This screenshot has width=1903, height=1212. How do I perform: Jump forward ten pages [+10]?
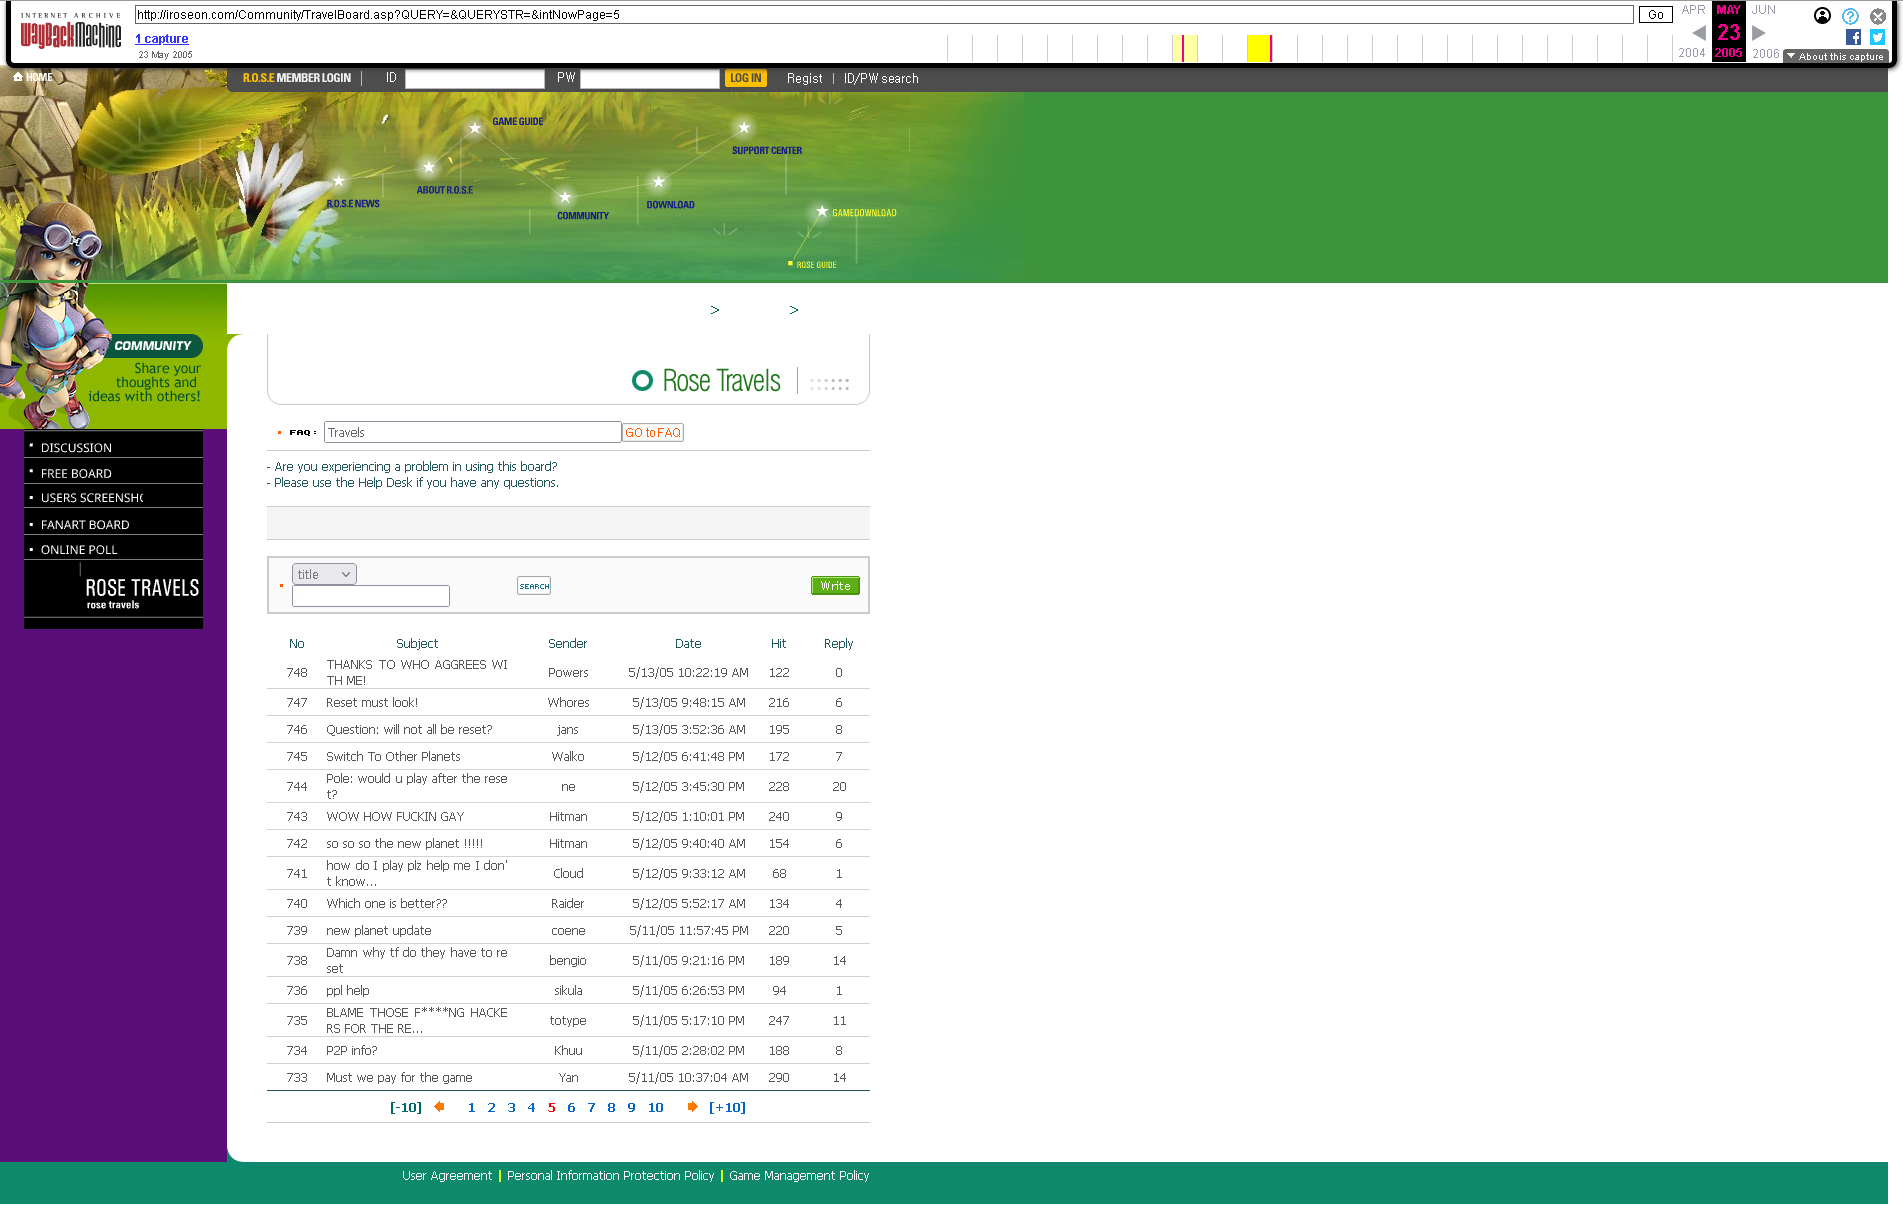click(x=727, y=1107)
